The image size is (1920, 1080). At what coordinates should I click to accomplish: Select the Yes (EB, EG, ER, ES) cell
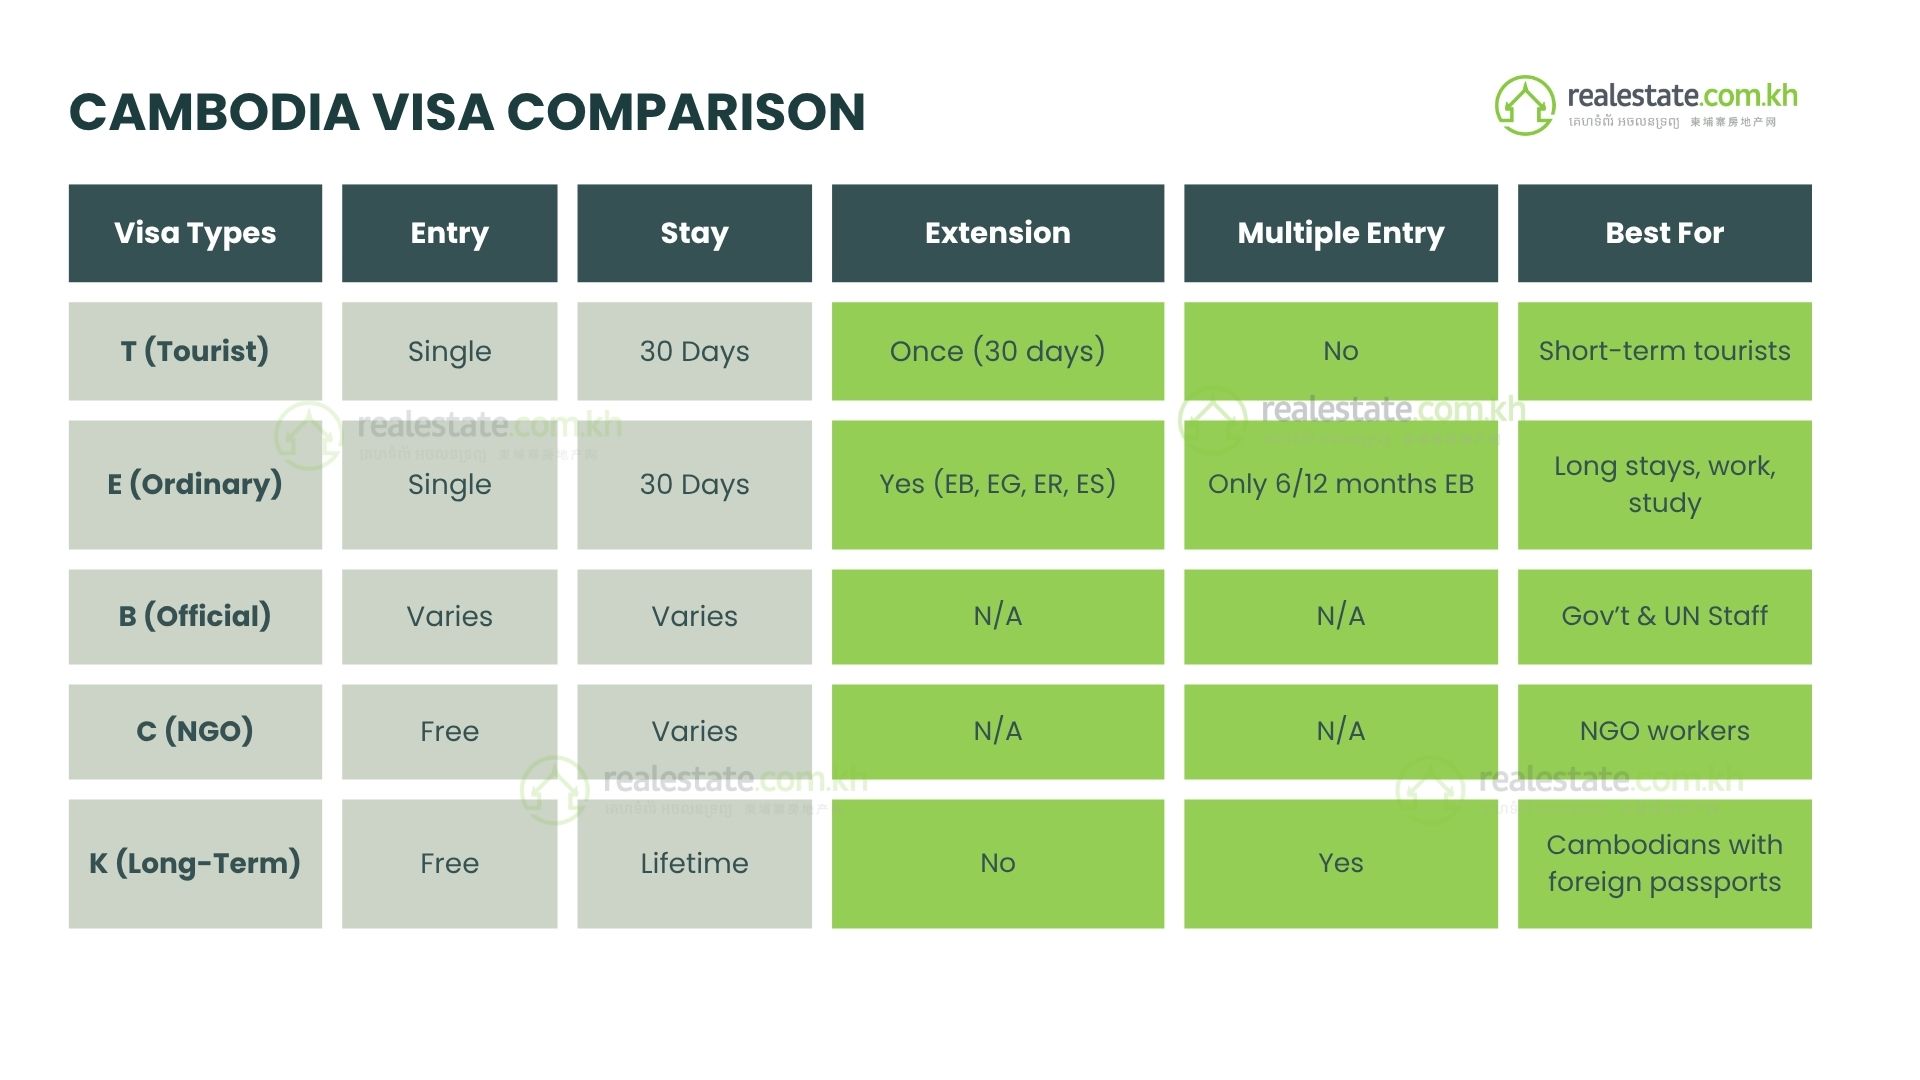(998, 484)
